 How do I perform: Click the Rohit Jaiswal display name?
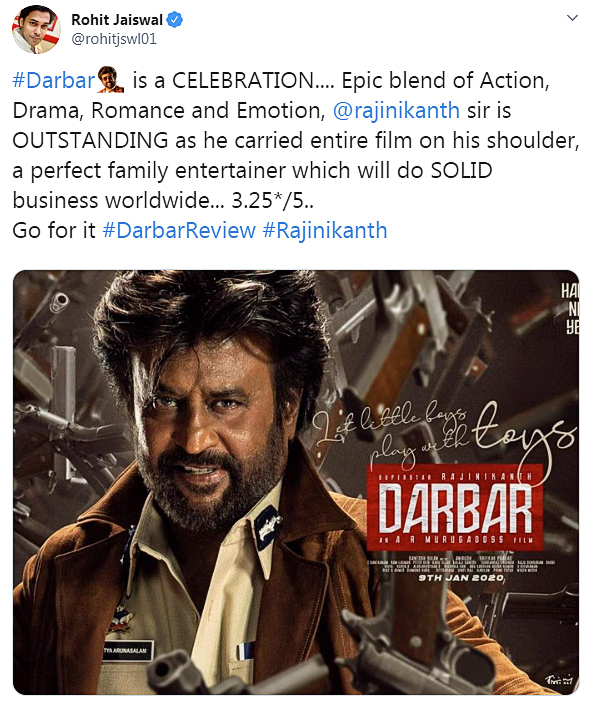tap(117, 20)
